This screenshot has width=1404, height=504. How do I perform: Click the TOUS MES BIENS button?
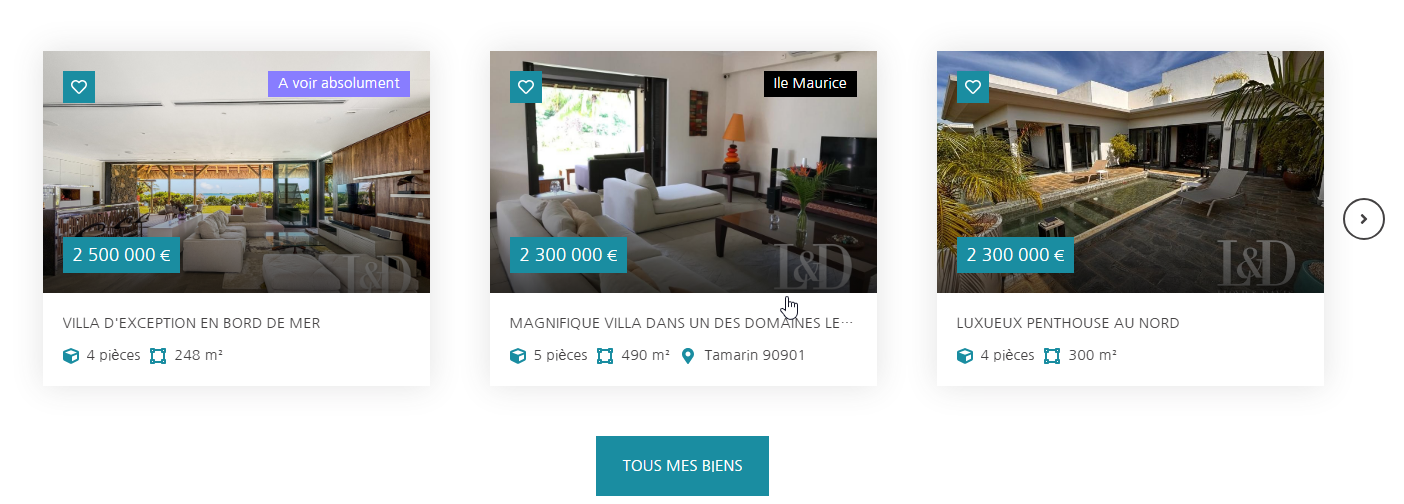coord(682,466)
